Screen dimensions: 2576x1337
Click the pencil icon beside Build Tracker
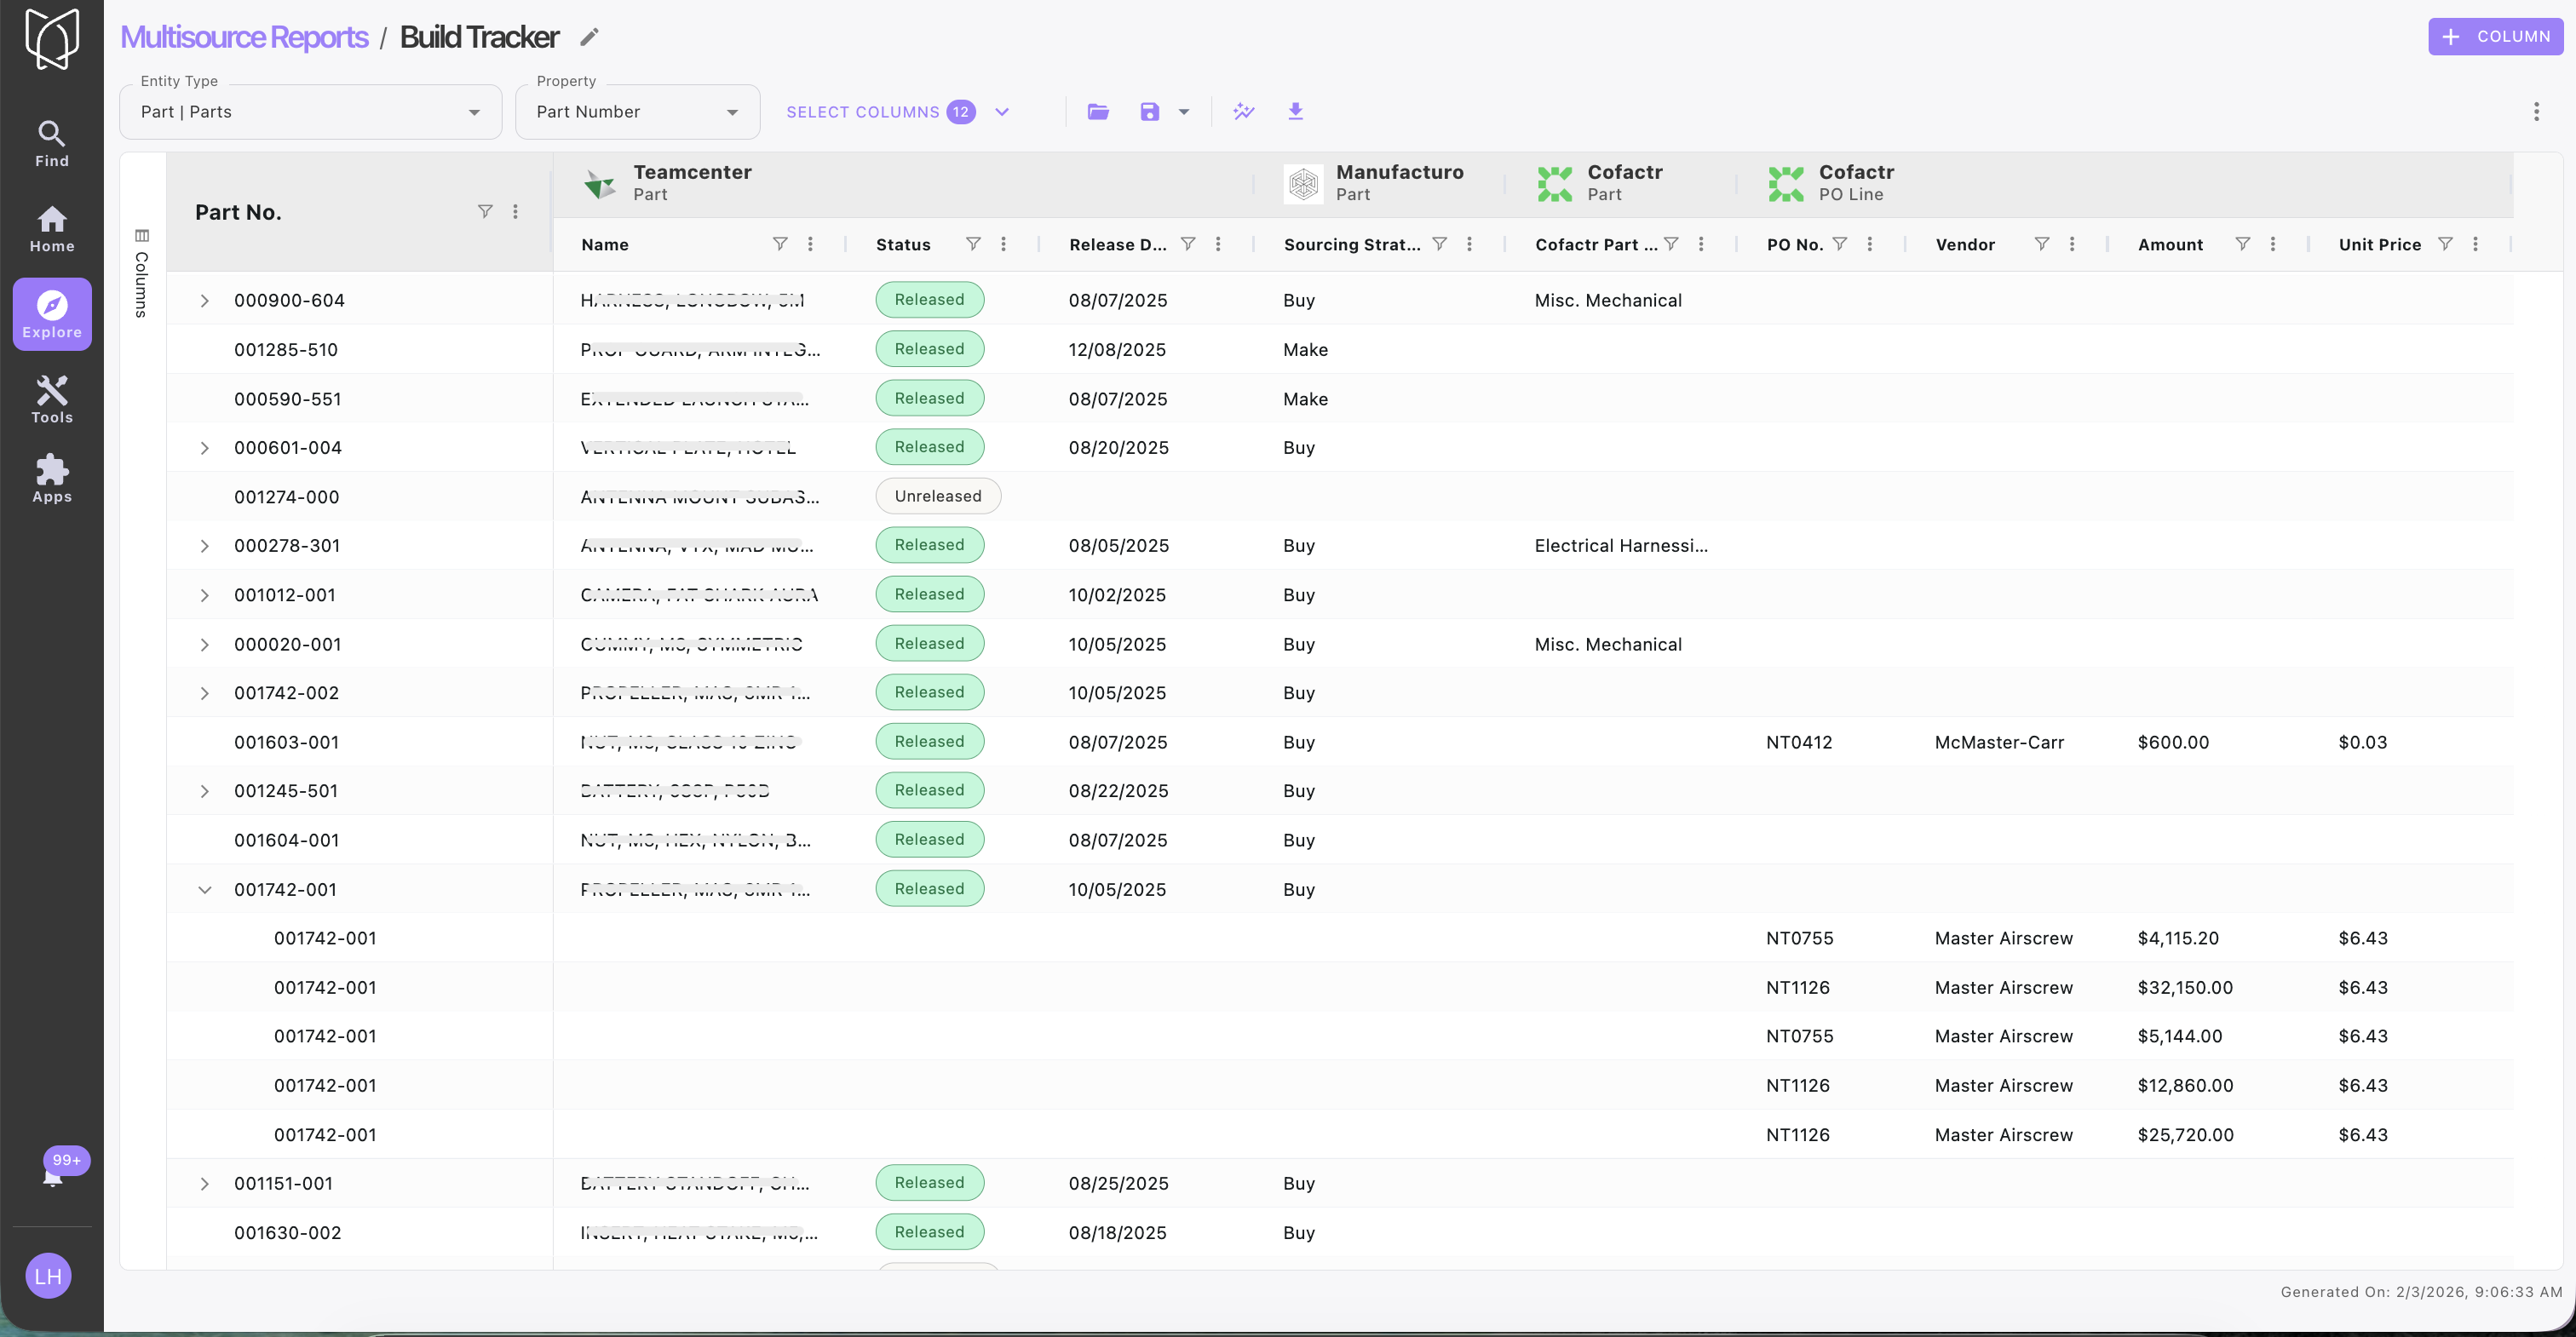click(x=589, y=37)
